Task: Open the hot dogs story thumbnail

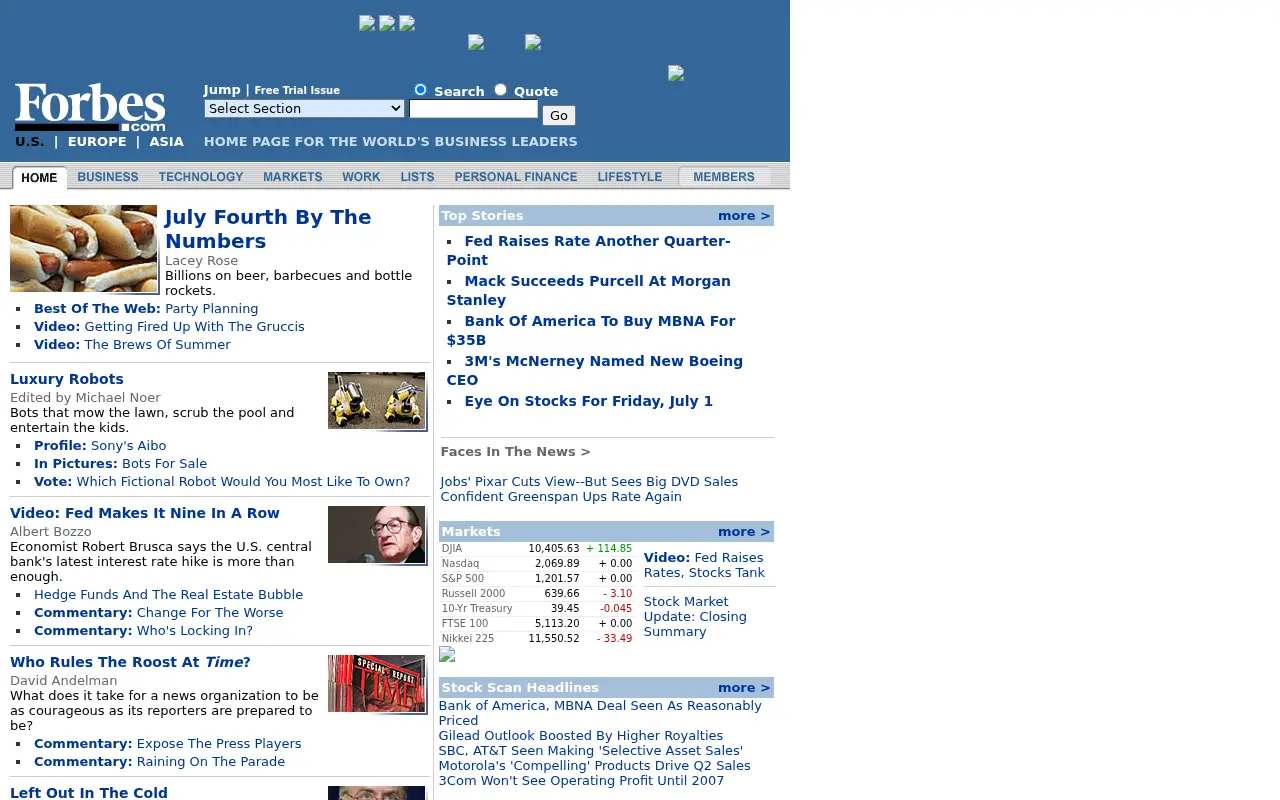Action: pos(84,249)
